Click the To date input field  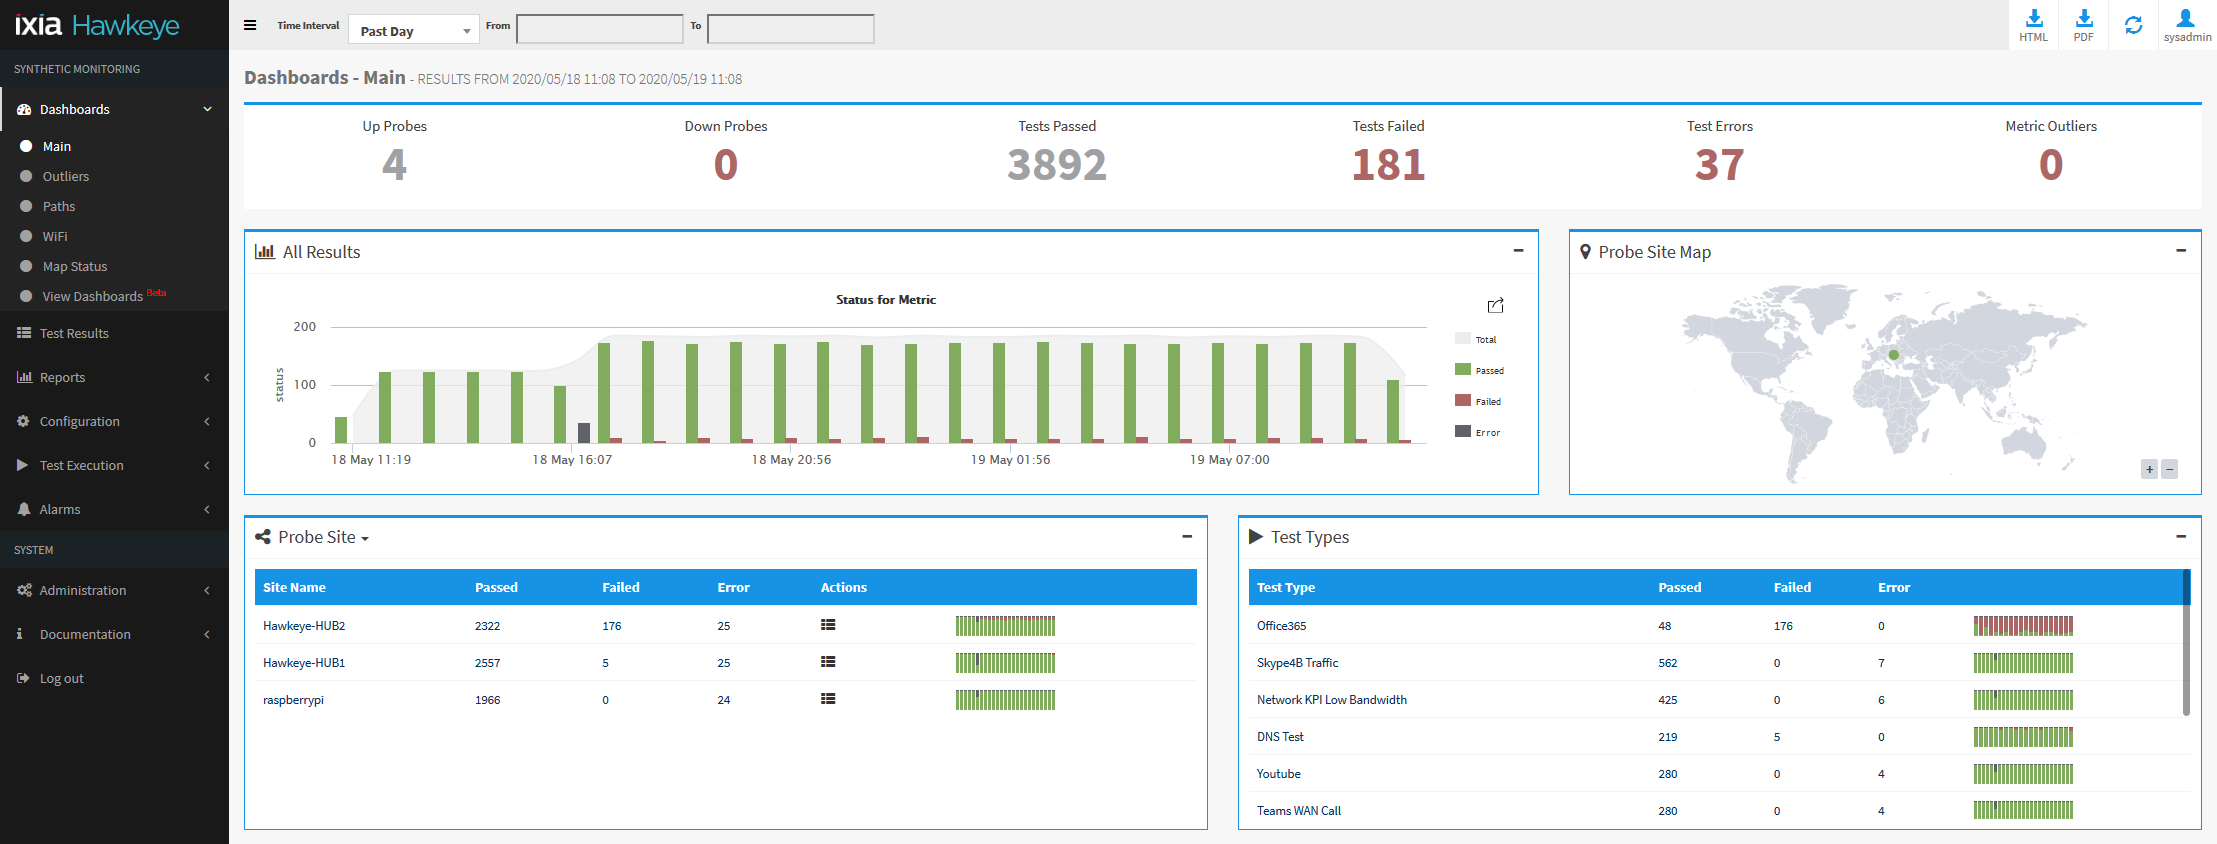[791, 29]
